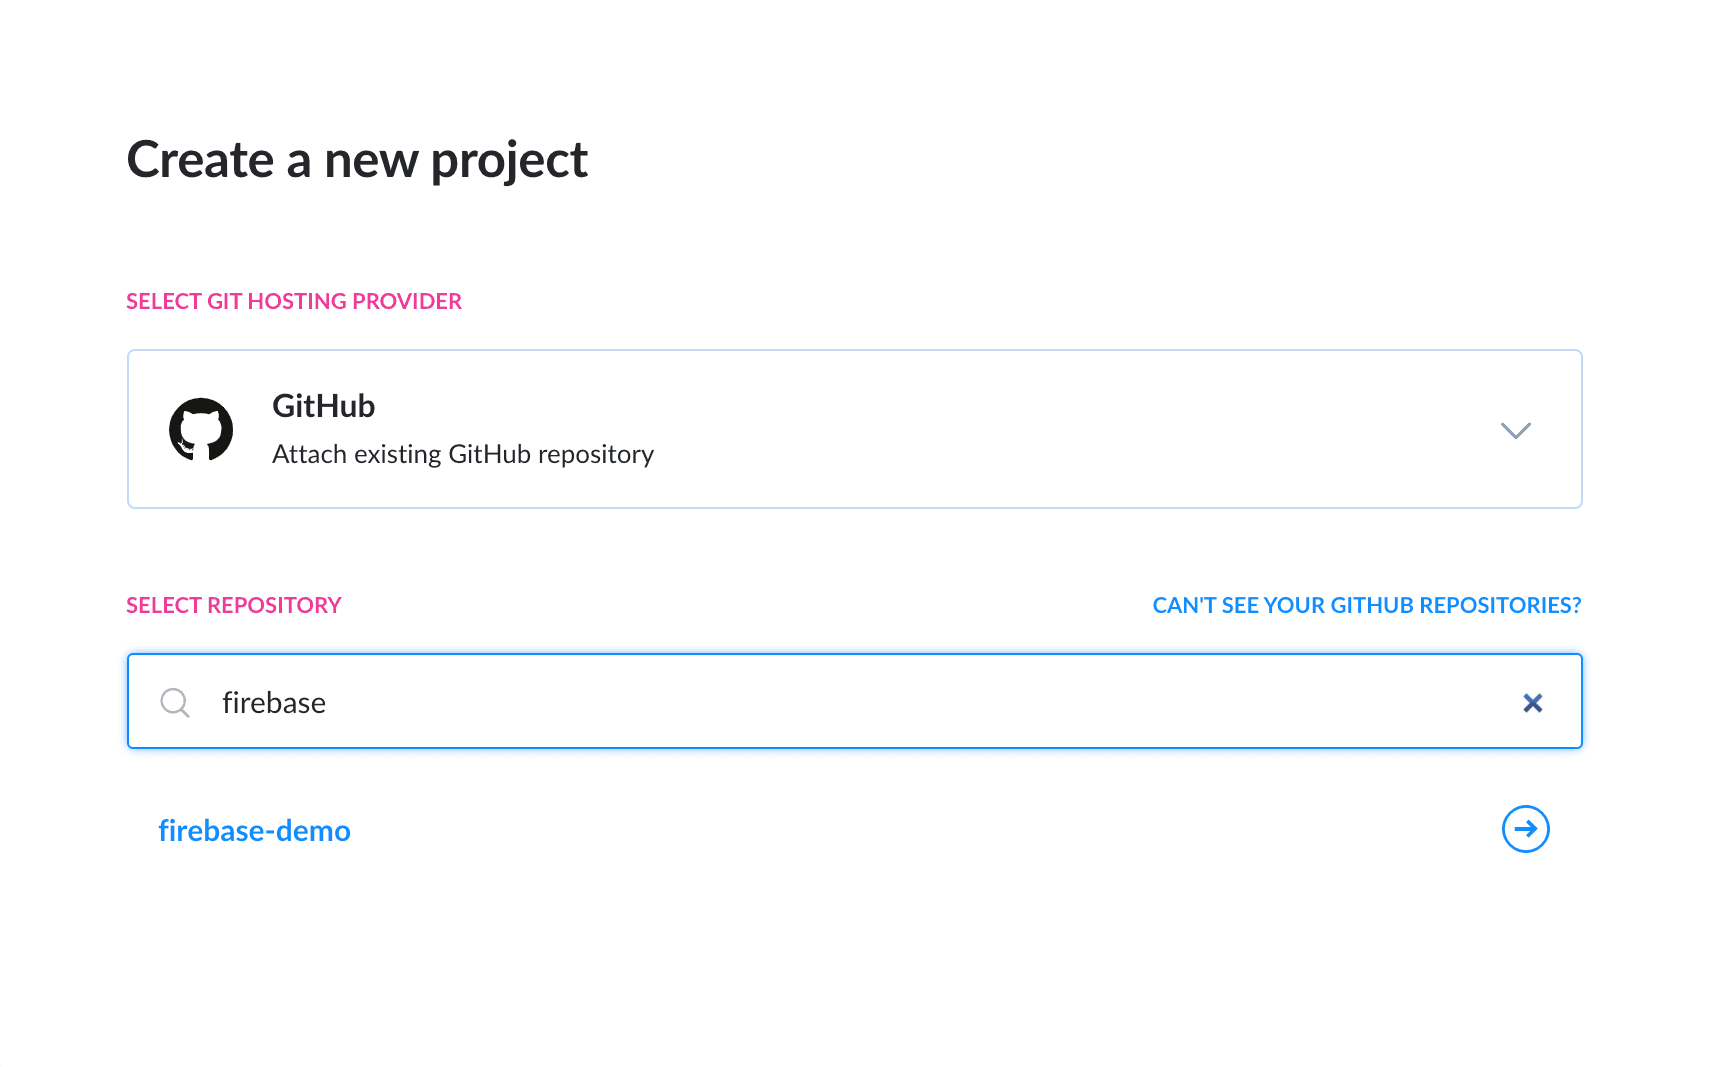
Task: Click the GitHub octocat logo
Action: pyautogui.click(x=201, y=430)
